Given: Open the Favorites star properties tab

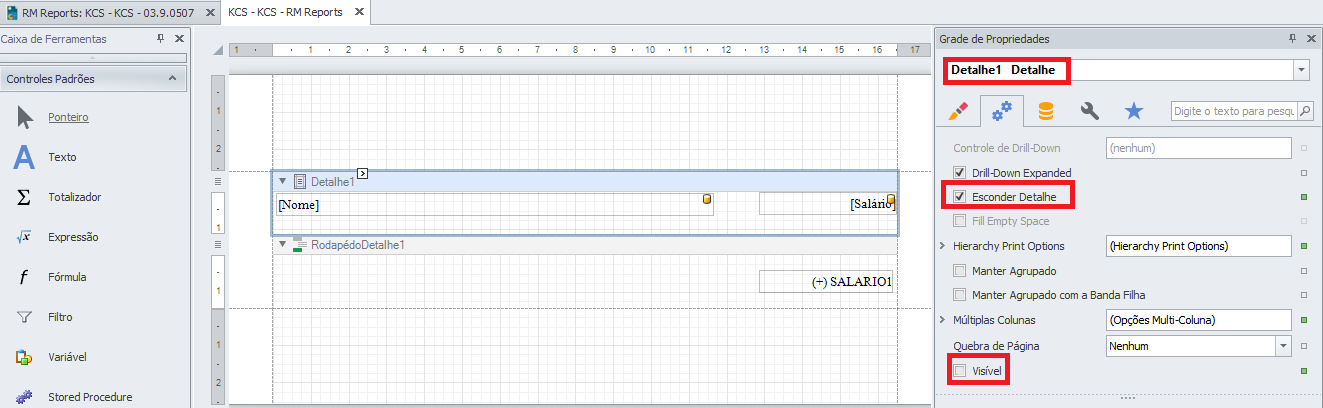Looking at the screenshot, I should pyautogui.click(x=1133, y=111).
